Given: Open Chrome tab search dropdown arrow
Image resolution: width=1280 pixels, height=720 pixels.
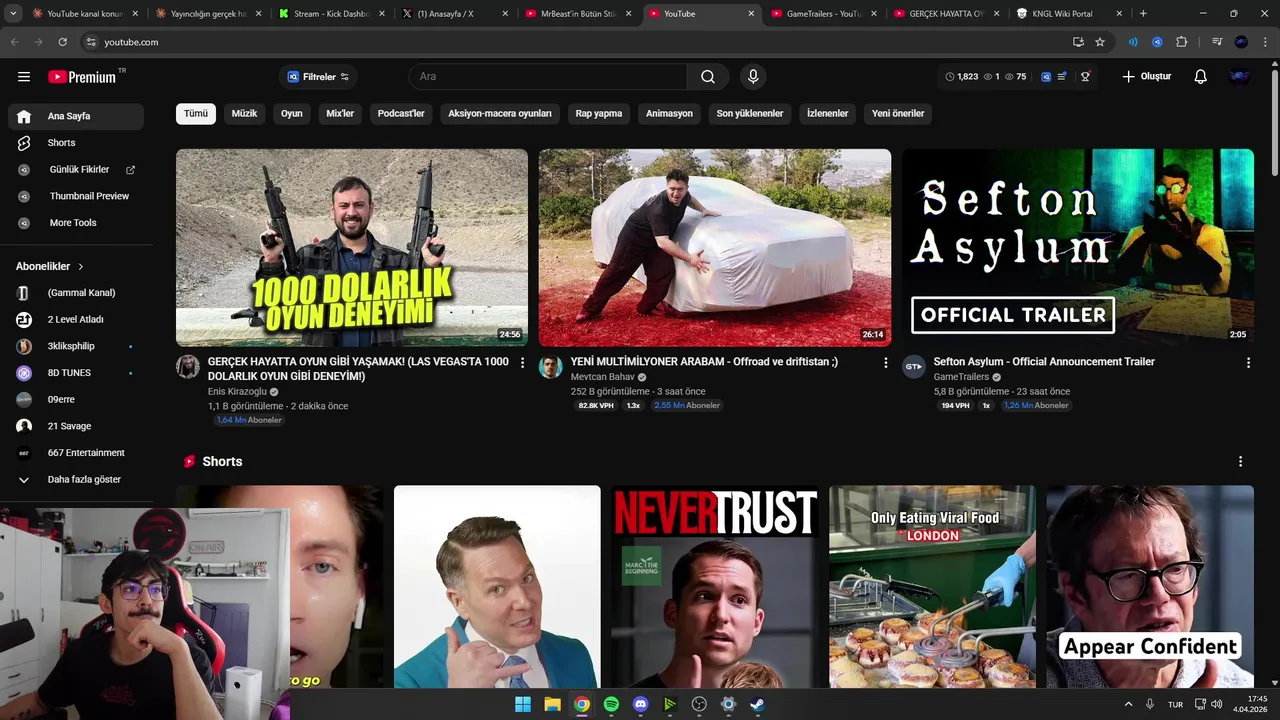Looking at the screenshot, I should (12, 14).
